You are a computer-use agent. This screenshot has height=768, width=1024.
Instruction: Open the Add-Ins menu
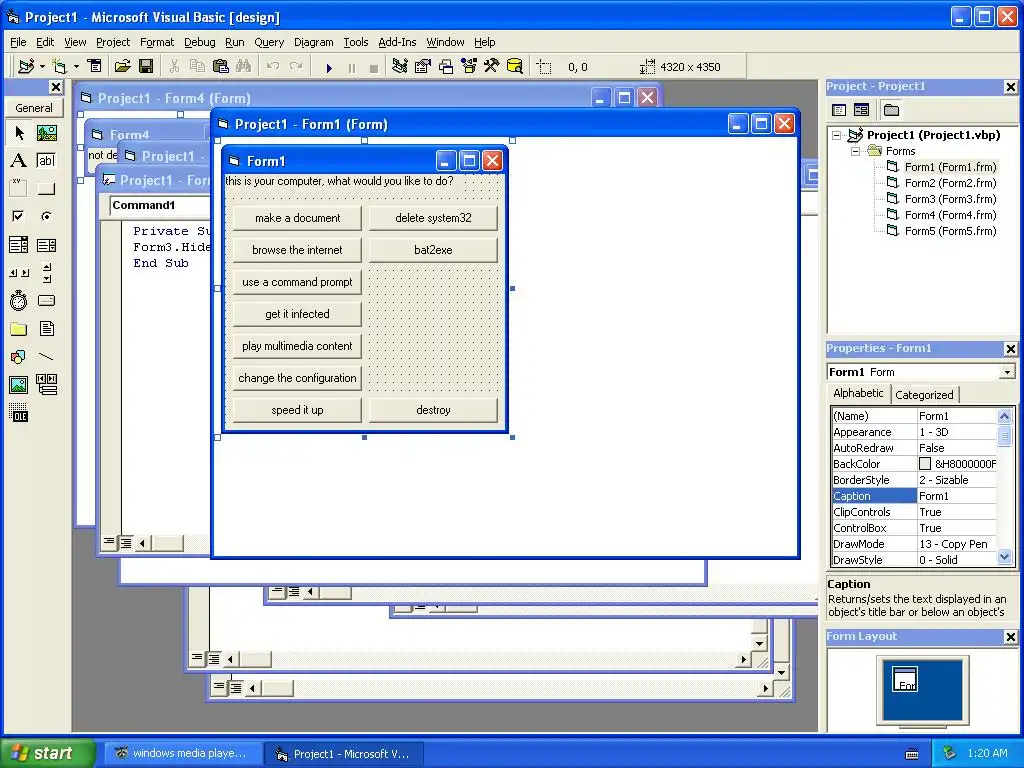397,42
